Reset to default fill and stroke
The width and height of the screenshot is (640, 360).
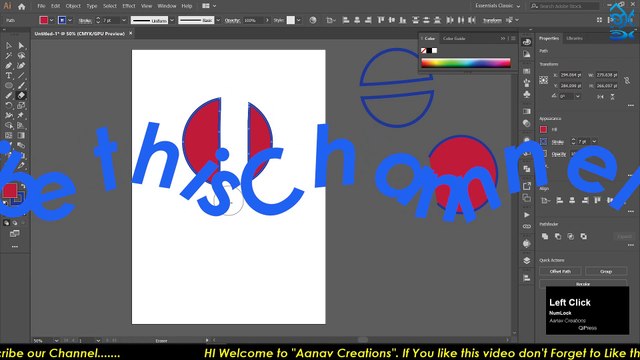click(5, 202)
